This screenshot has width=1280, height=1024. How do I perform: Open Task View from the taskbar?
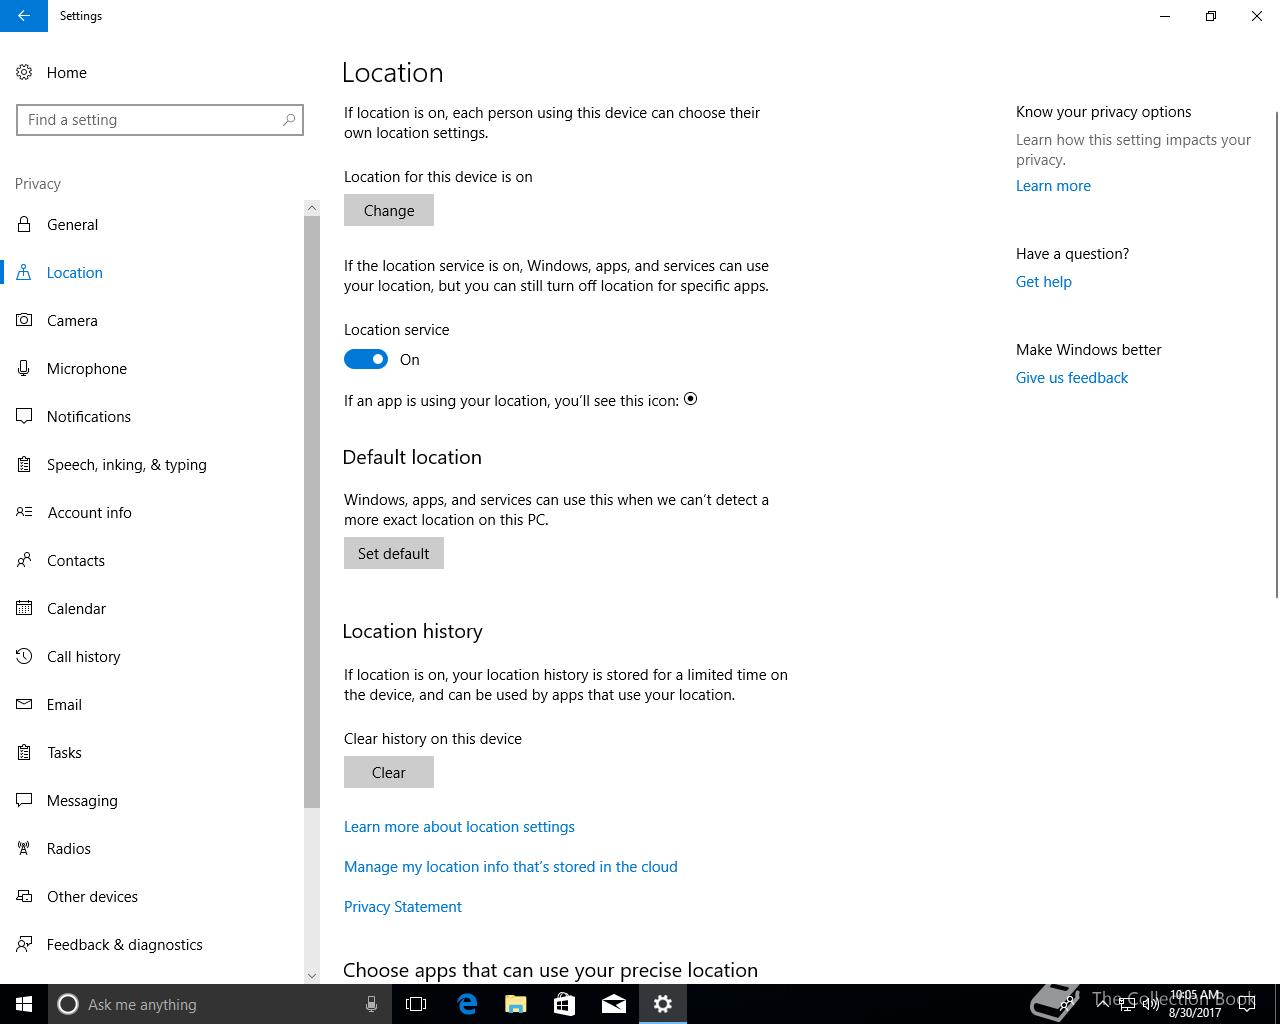416,1004
